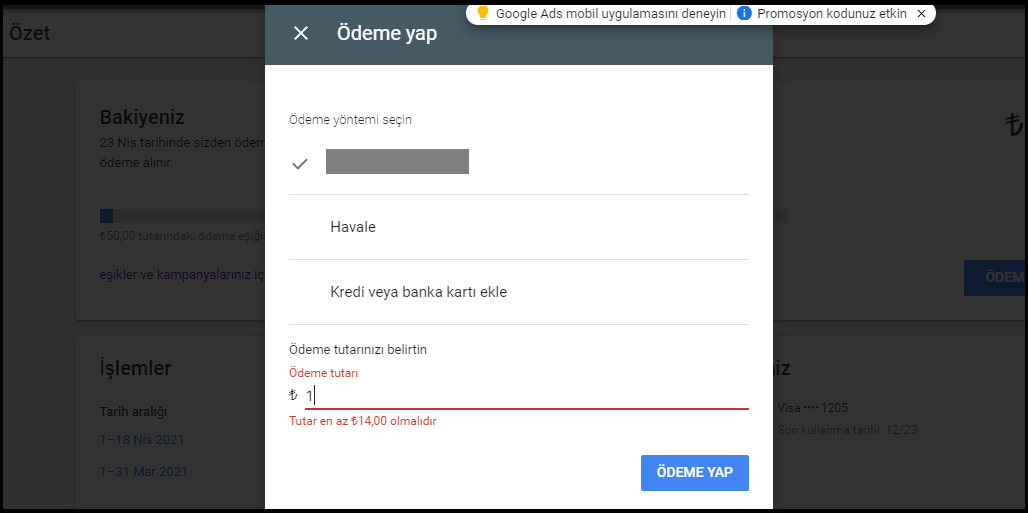This screenshot has width=1028, height=513.
Task: Click the Promosyon kodunuz etkin message
Action: pos(831,14)
